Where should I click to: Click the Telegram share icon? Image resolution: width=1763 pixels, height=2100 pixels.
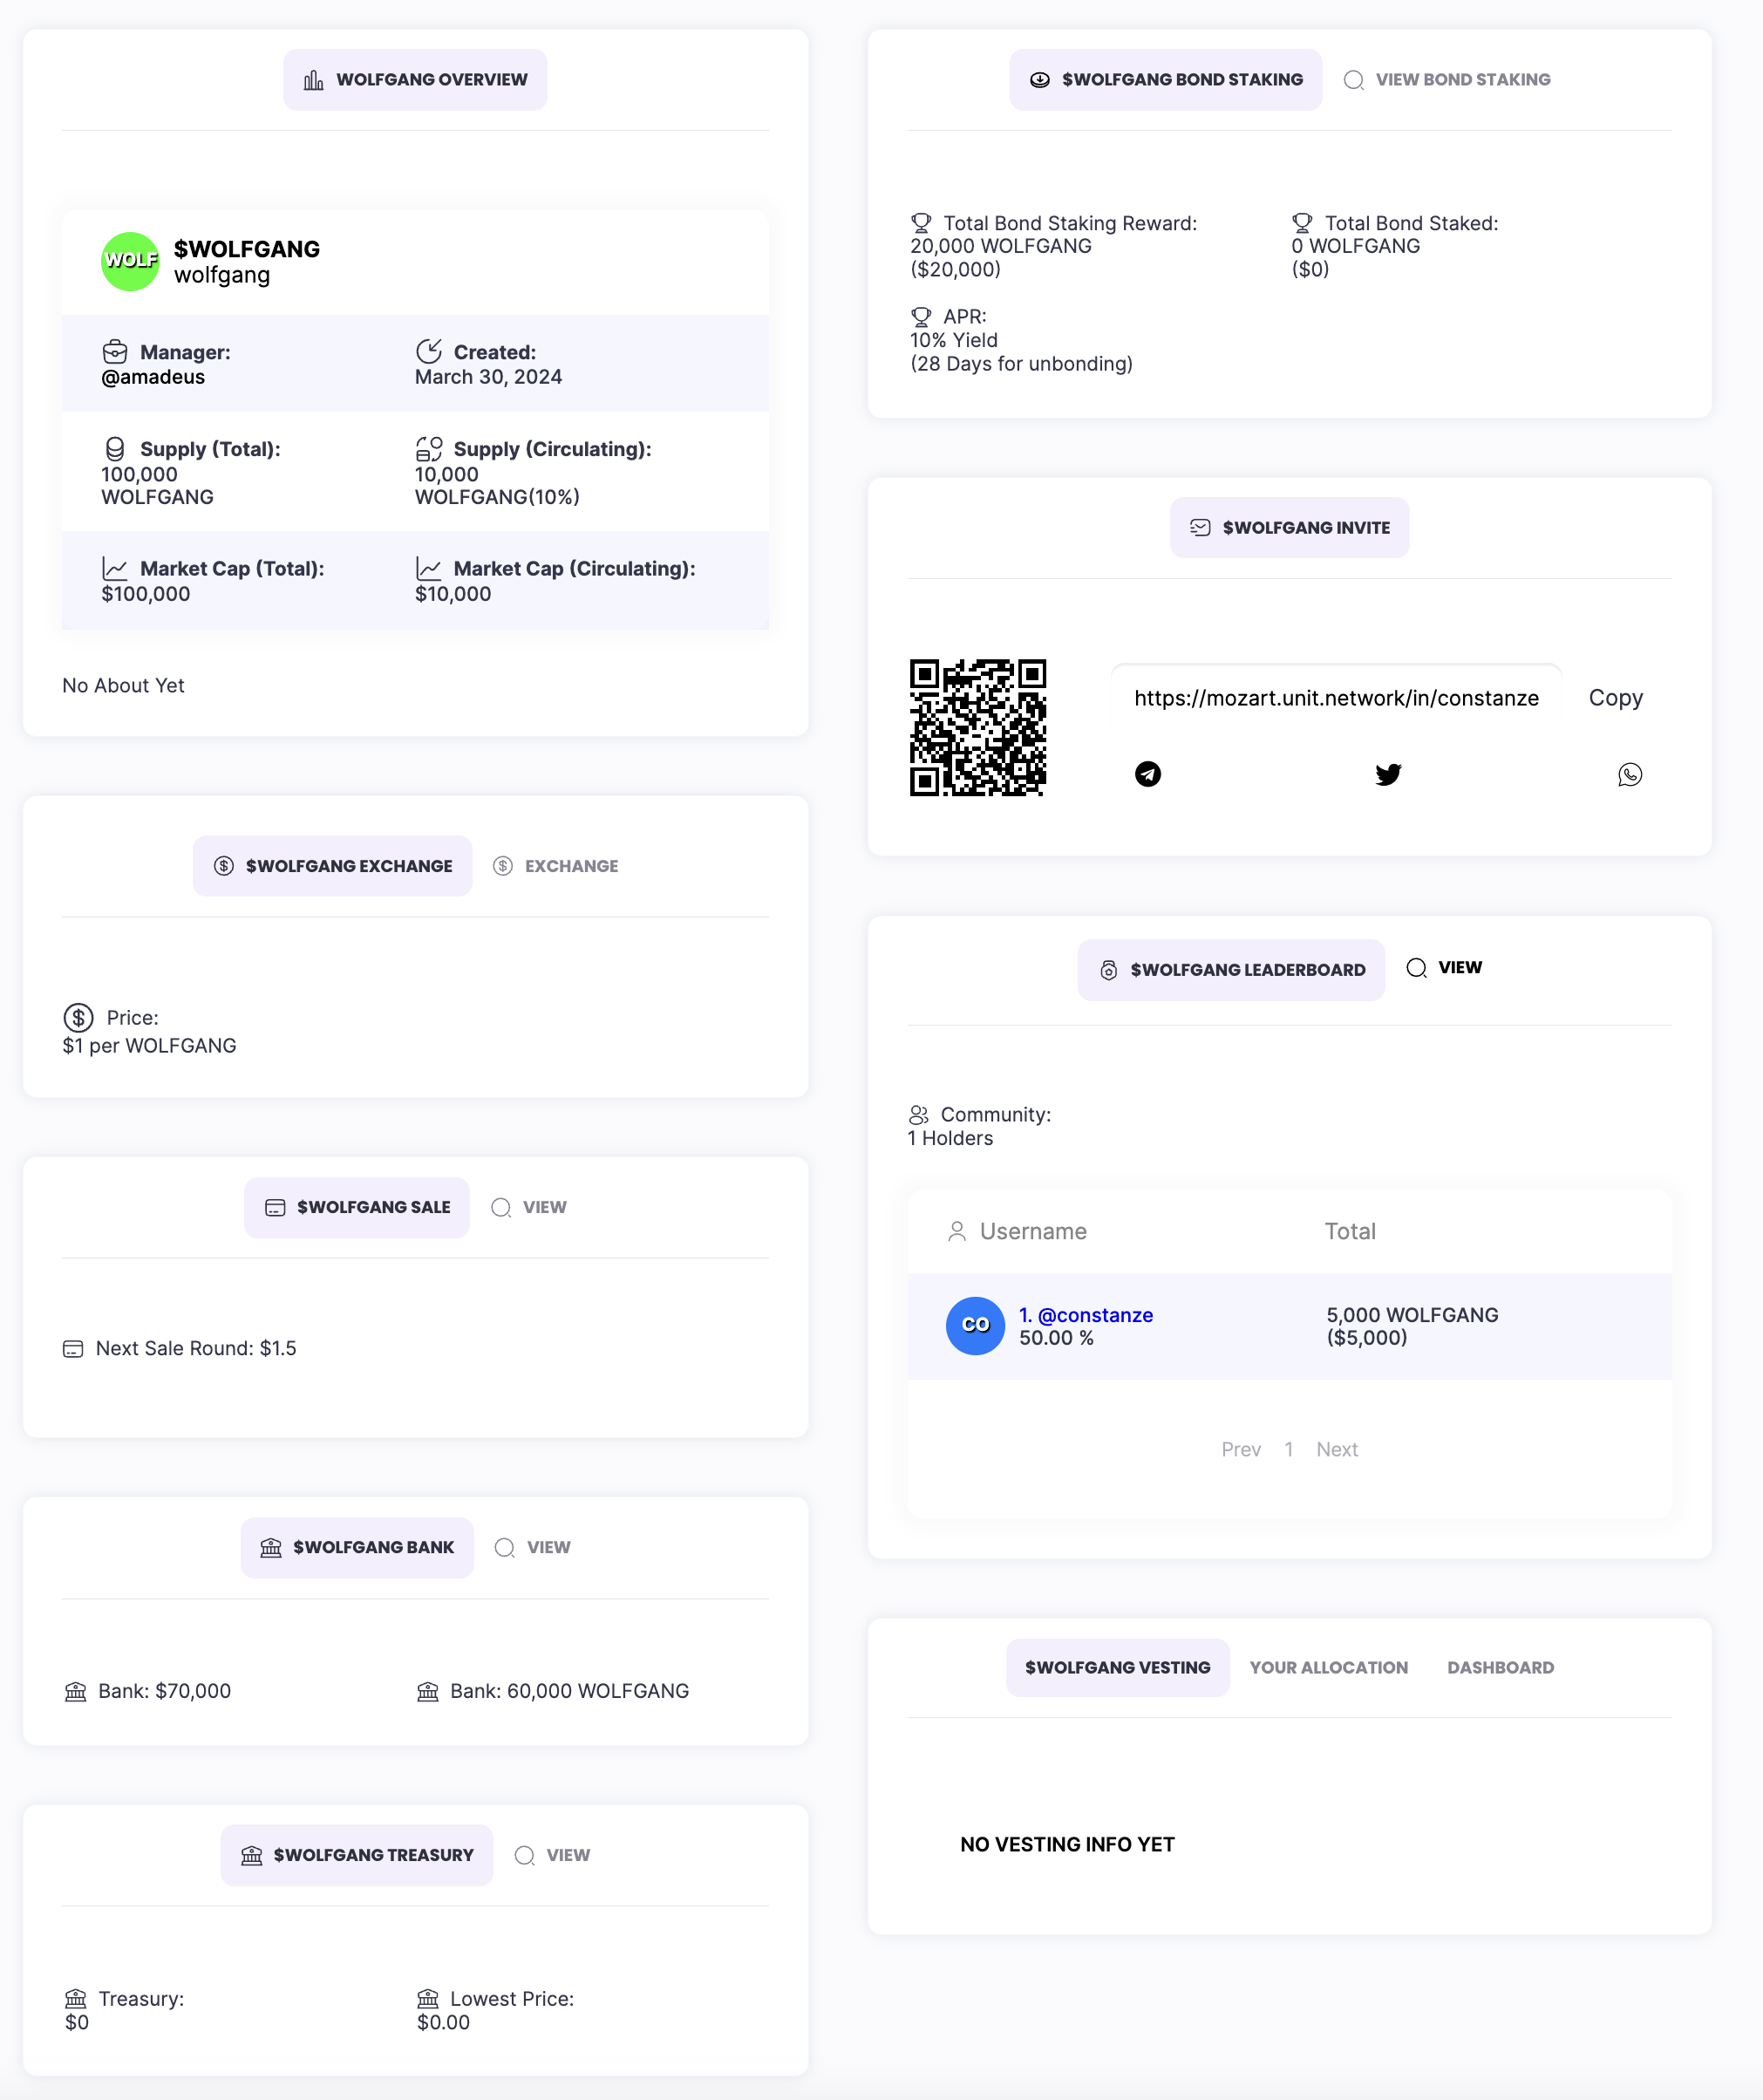pos(1148,774)
